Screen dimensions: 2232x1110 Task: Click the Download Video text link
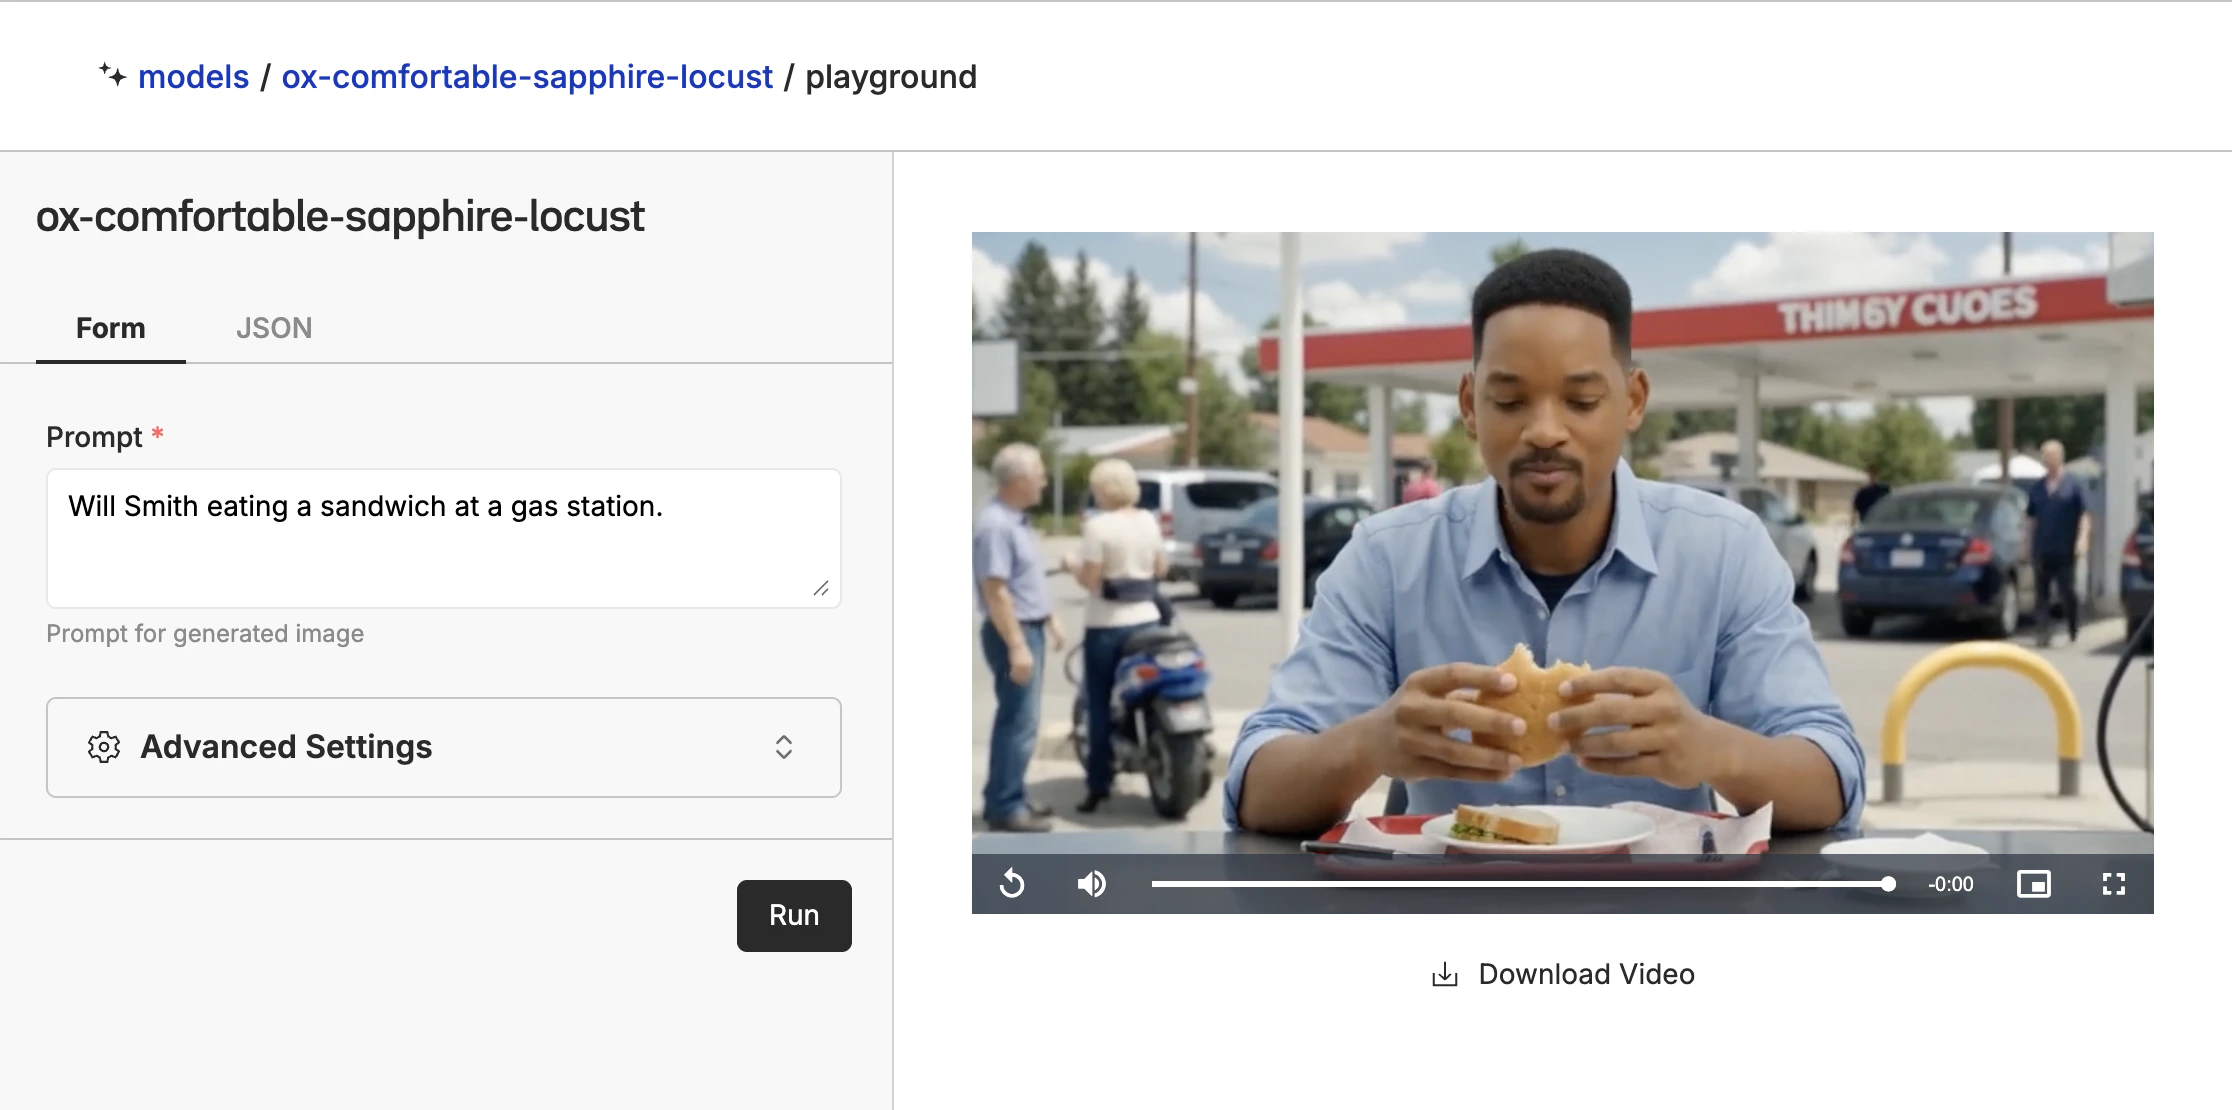click(1586, 974)
